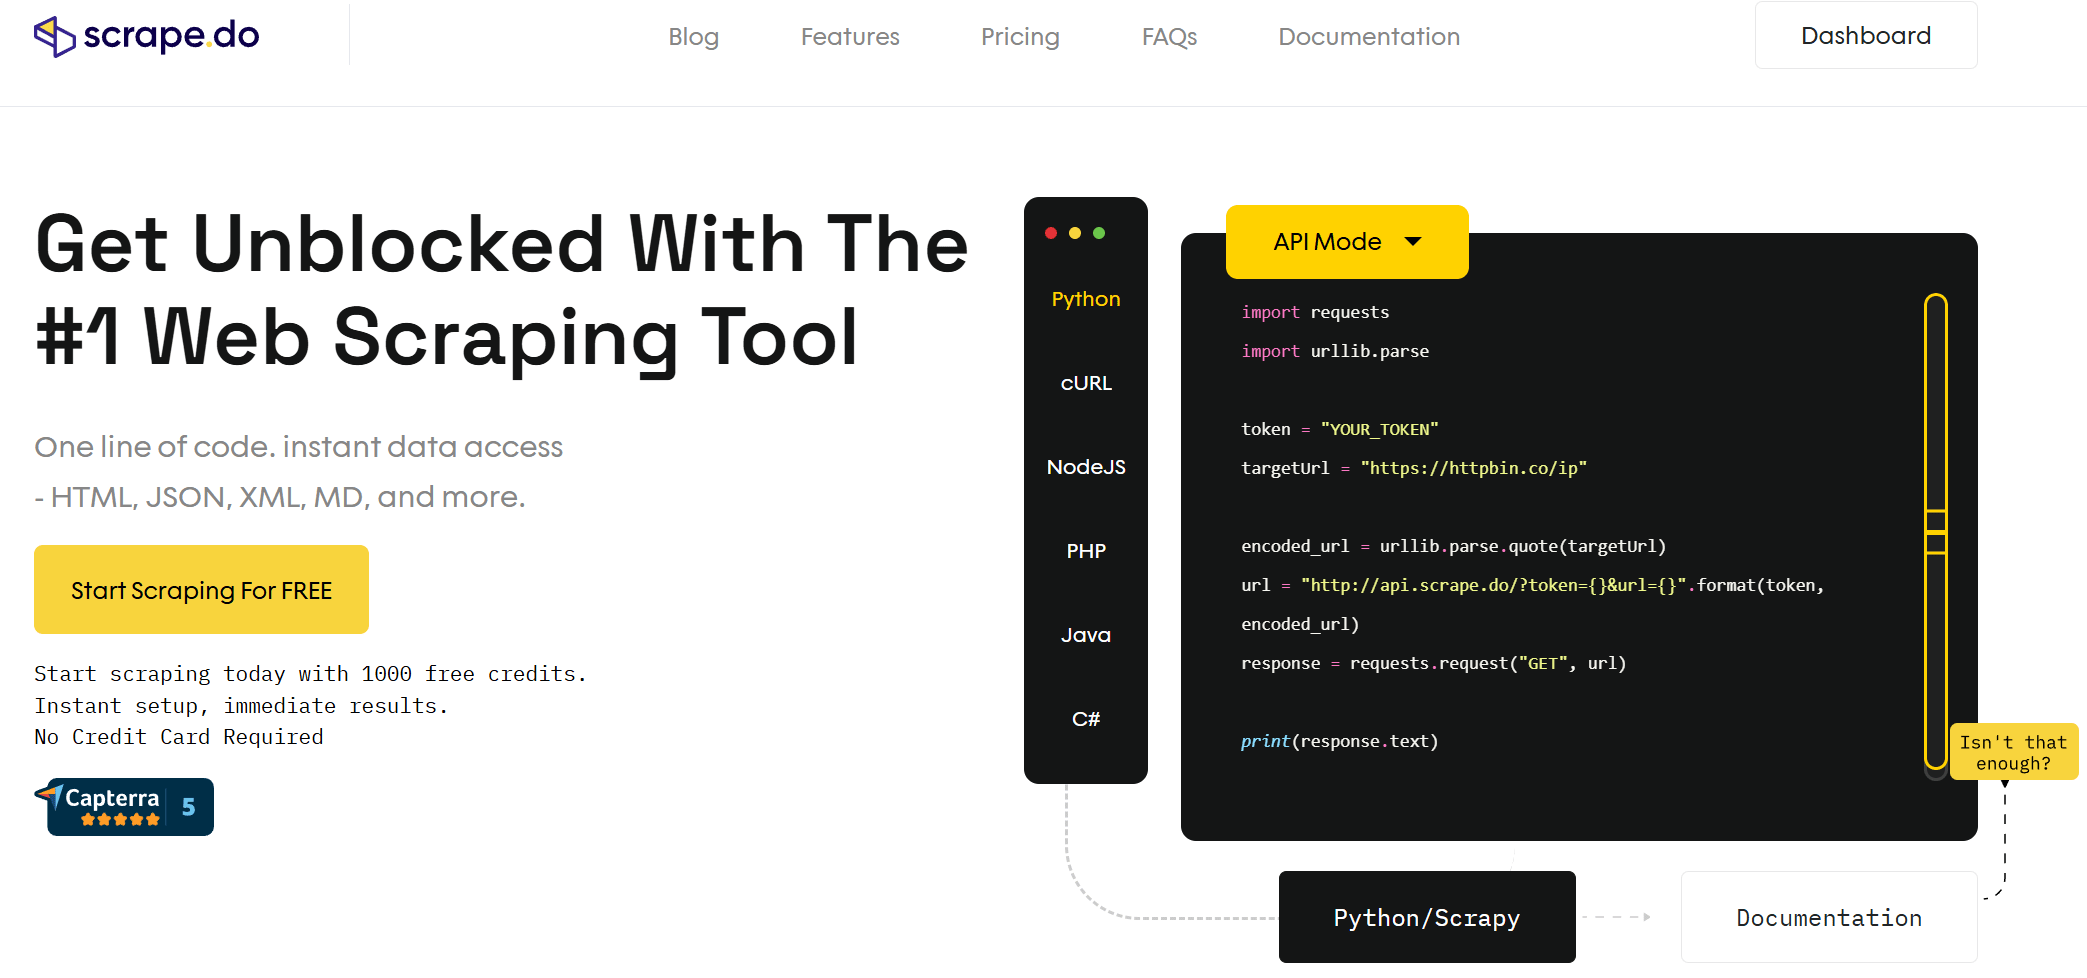Click the Capterra 5-star rating badge

coord(125,807)
